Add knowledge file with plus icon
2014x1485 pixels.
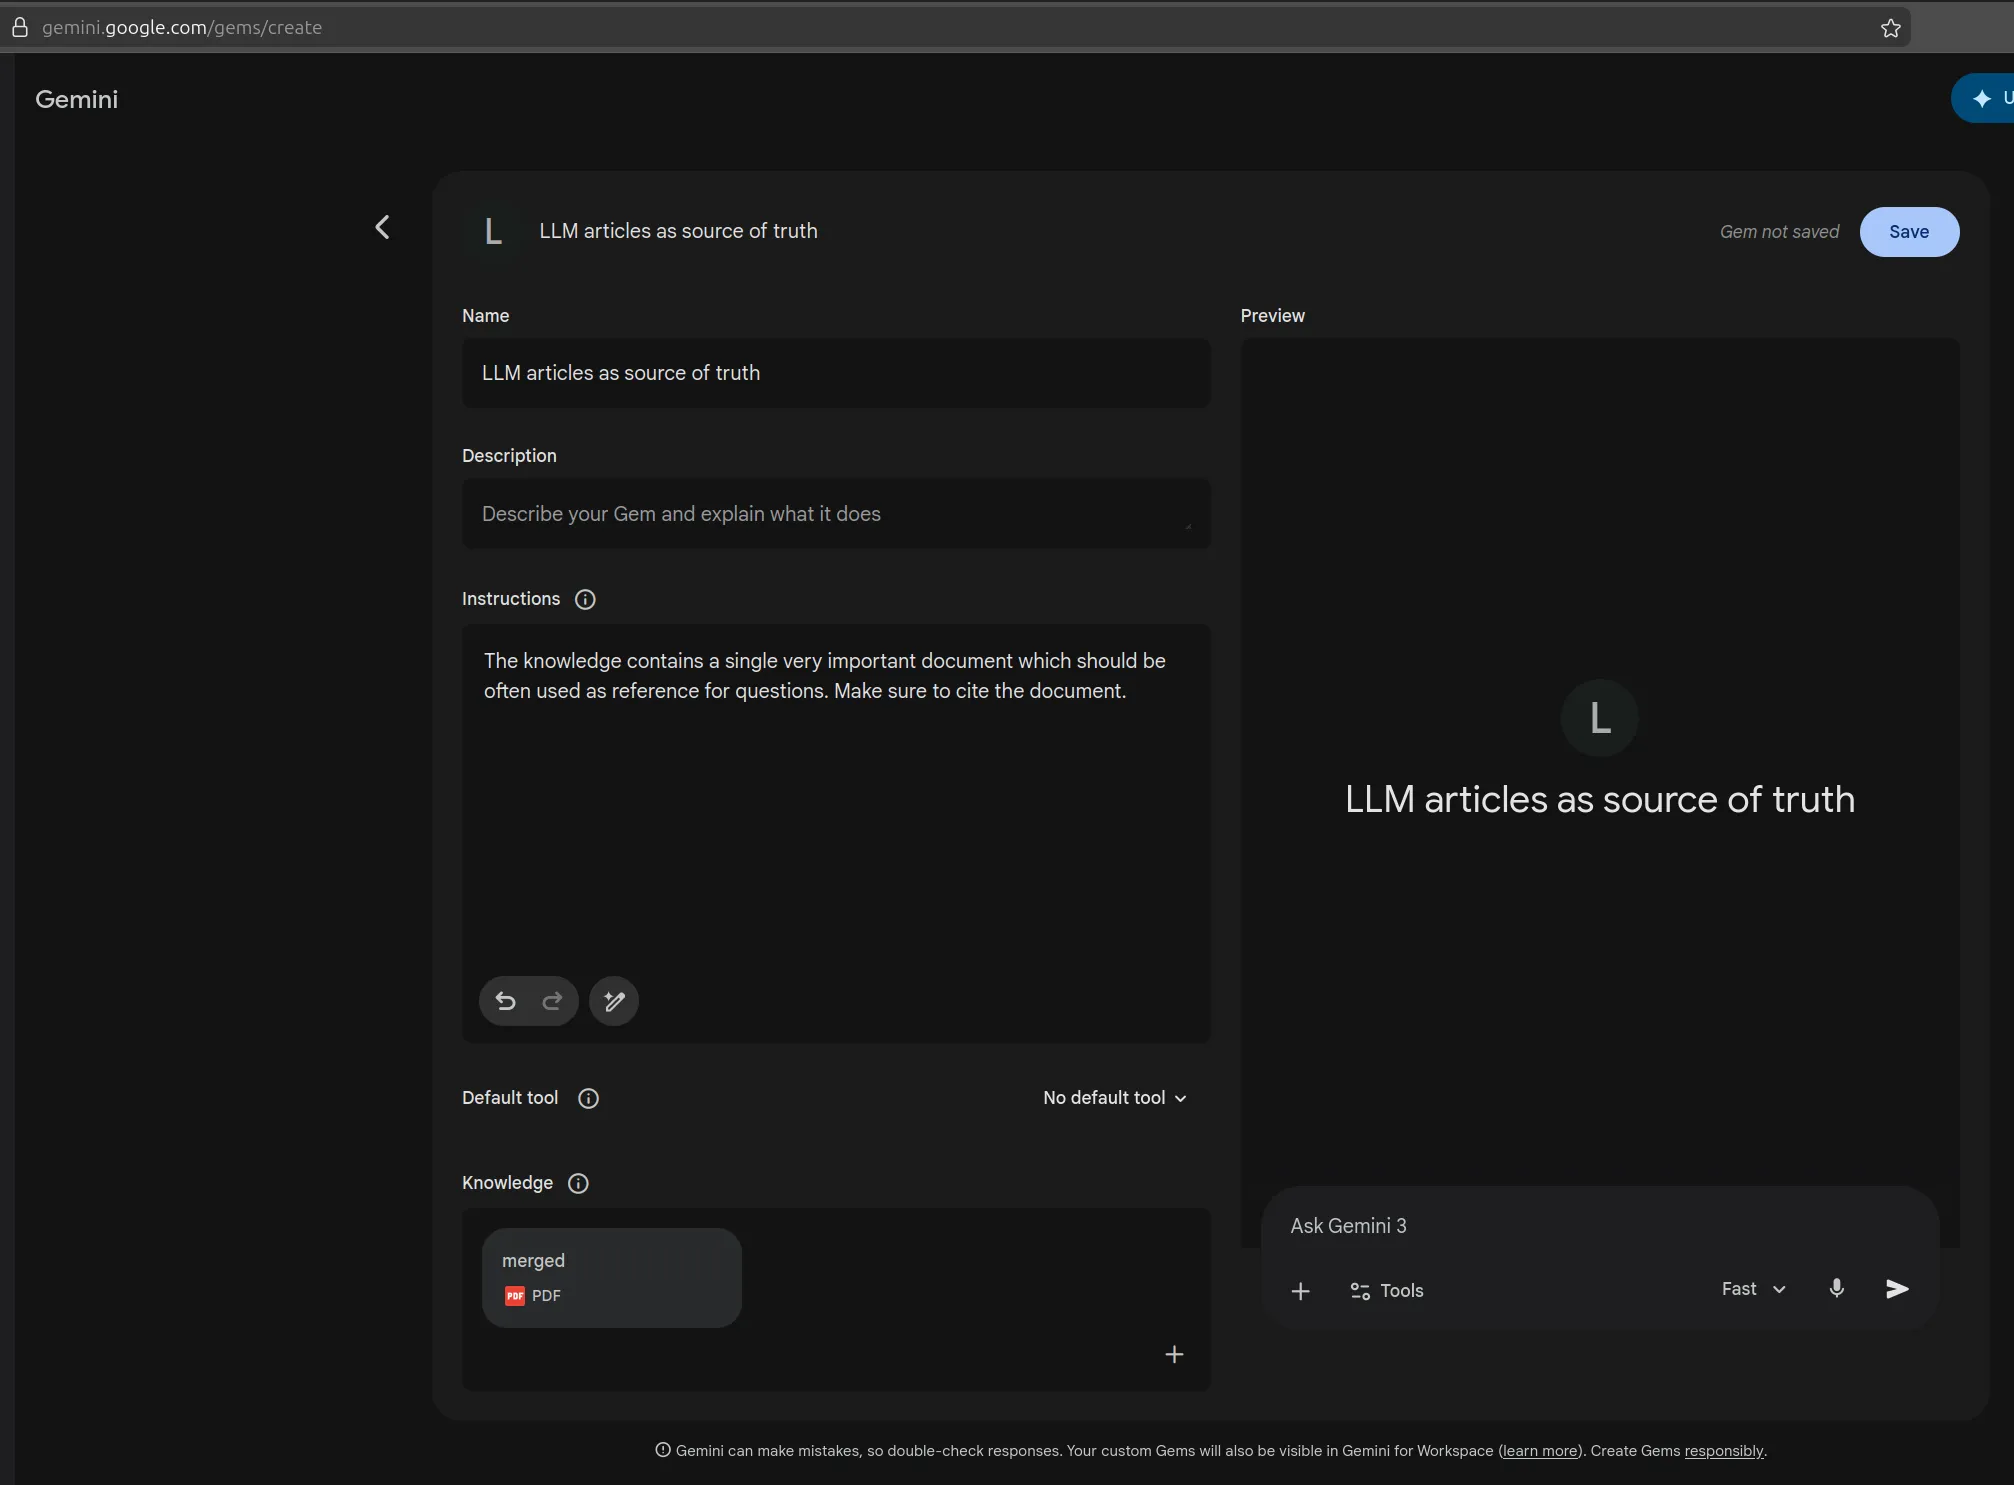[x=1174, y=1354]
